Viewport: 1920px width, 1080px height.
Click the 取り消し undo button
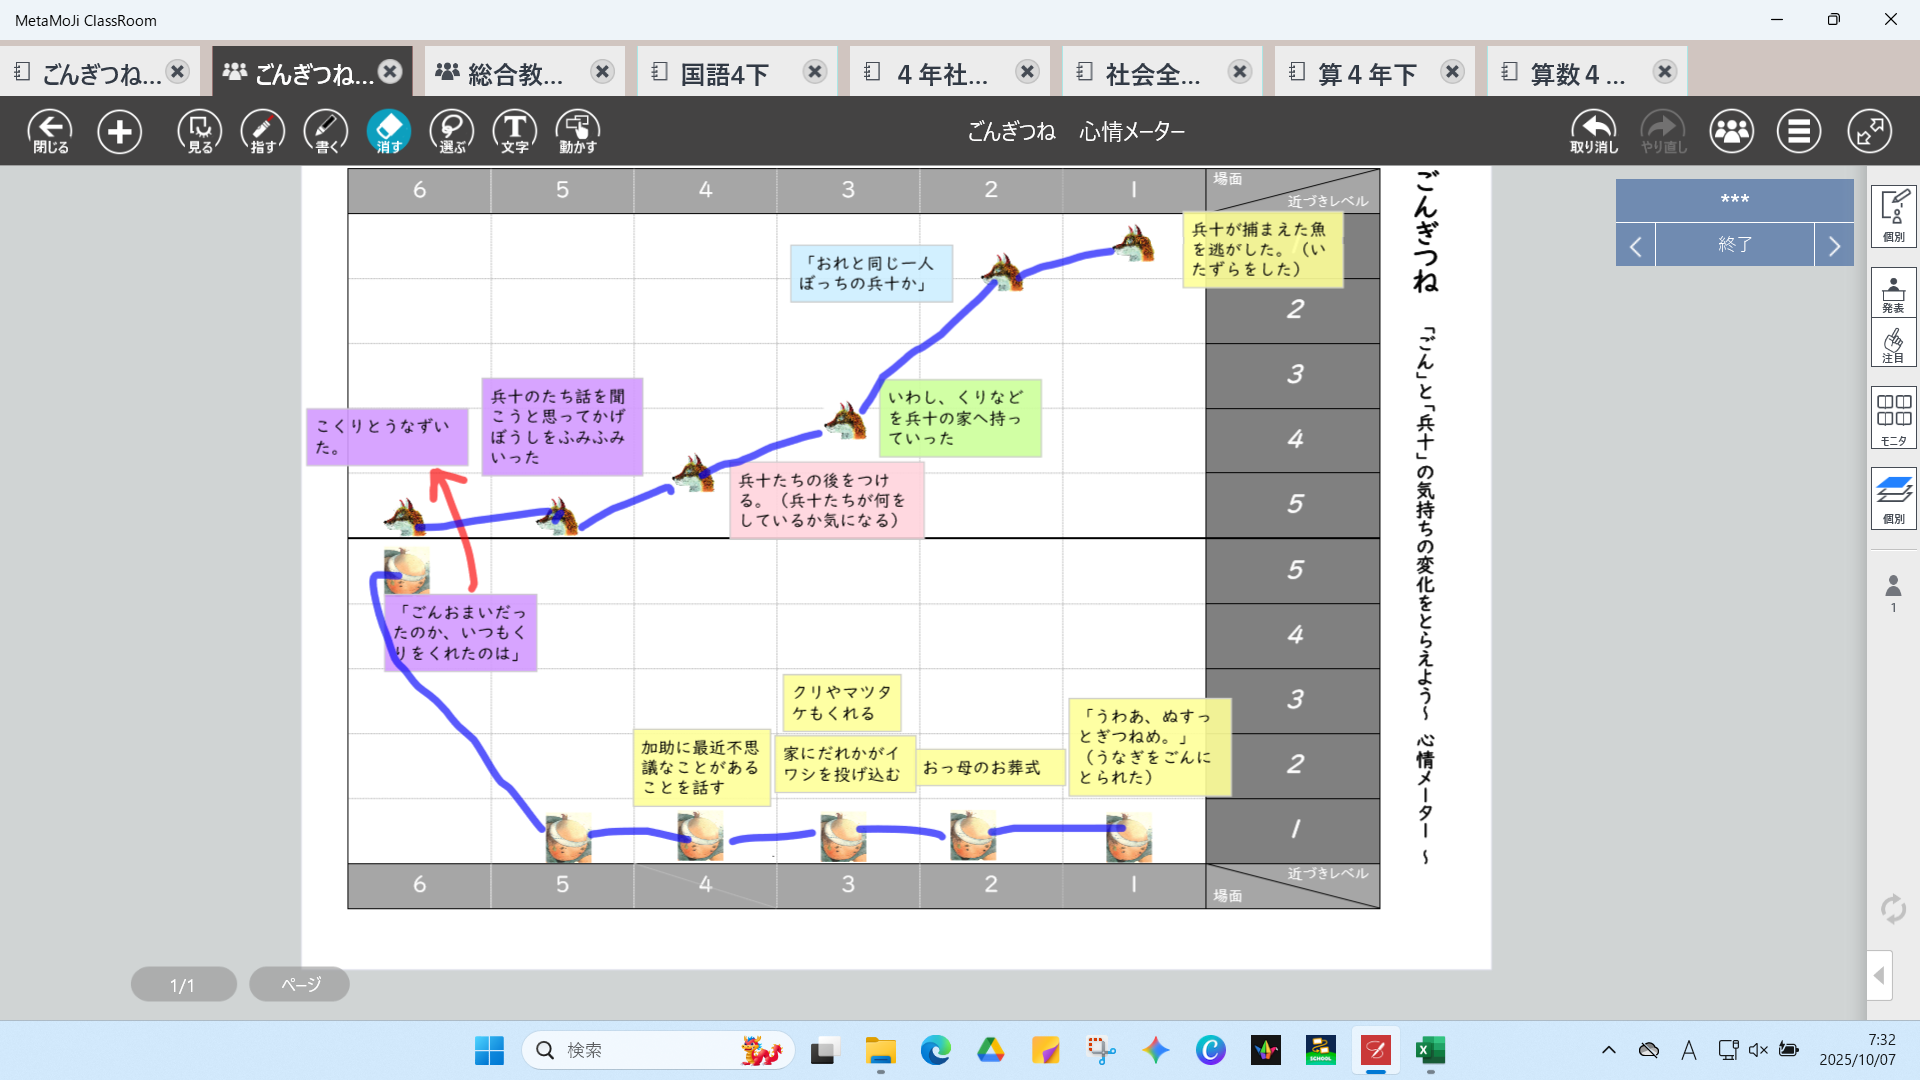[1594, 131]
